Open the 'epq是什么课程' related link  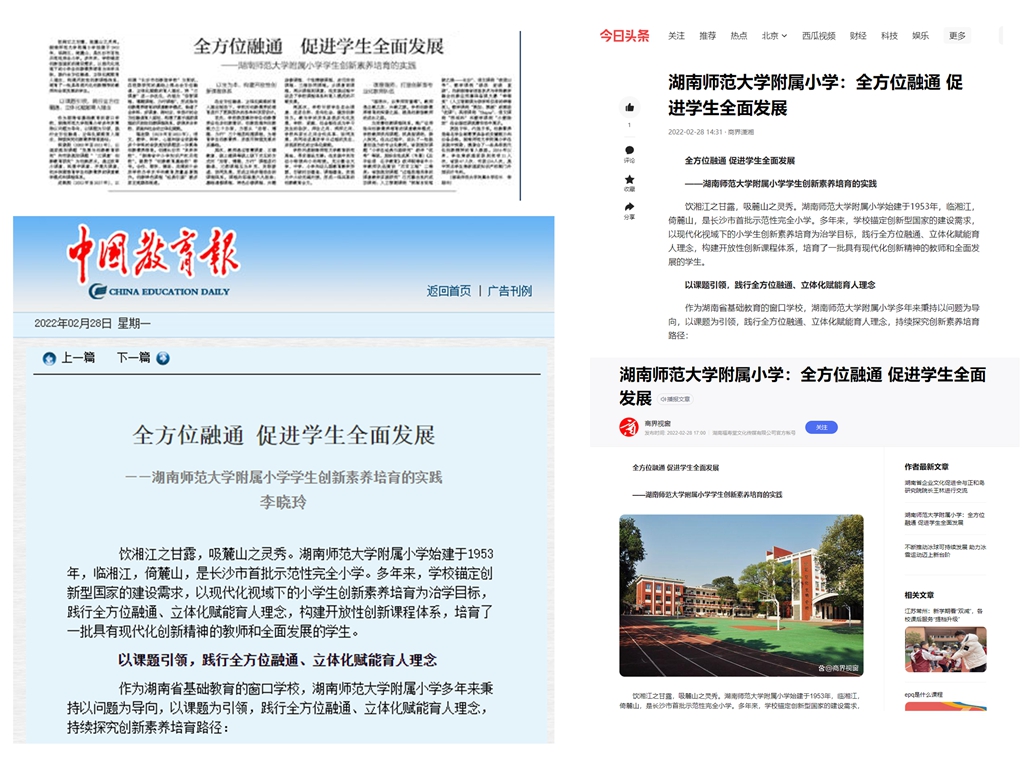click(x=923, y=695)
